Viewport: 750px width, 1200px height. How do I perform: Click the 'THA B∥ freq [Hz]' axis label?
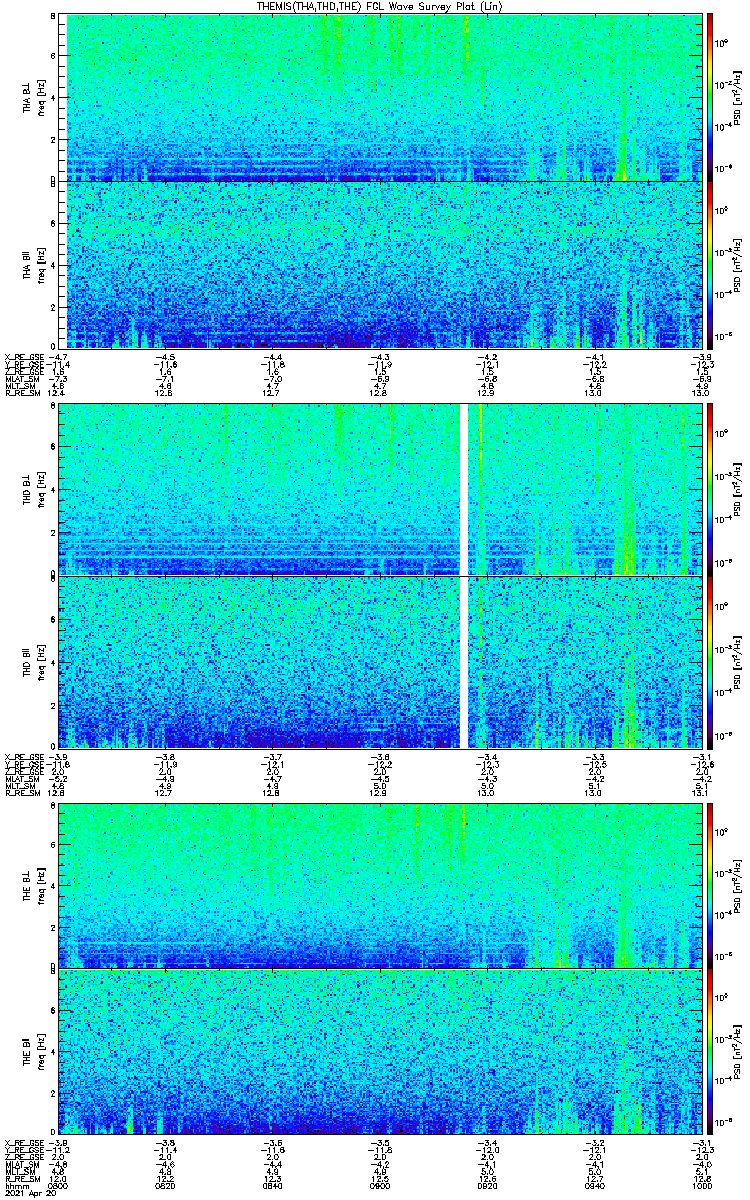[x=34, y=265]
